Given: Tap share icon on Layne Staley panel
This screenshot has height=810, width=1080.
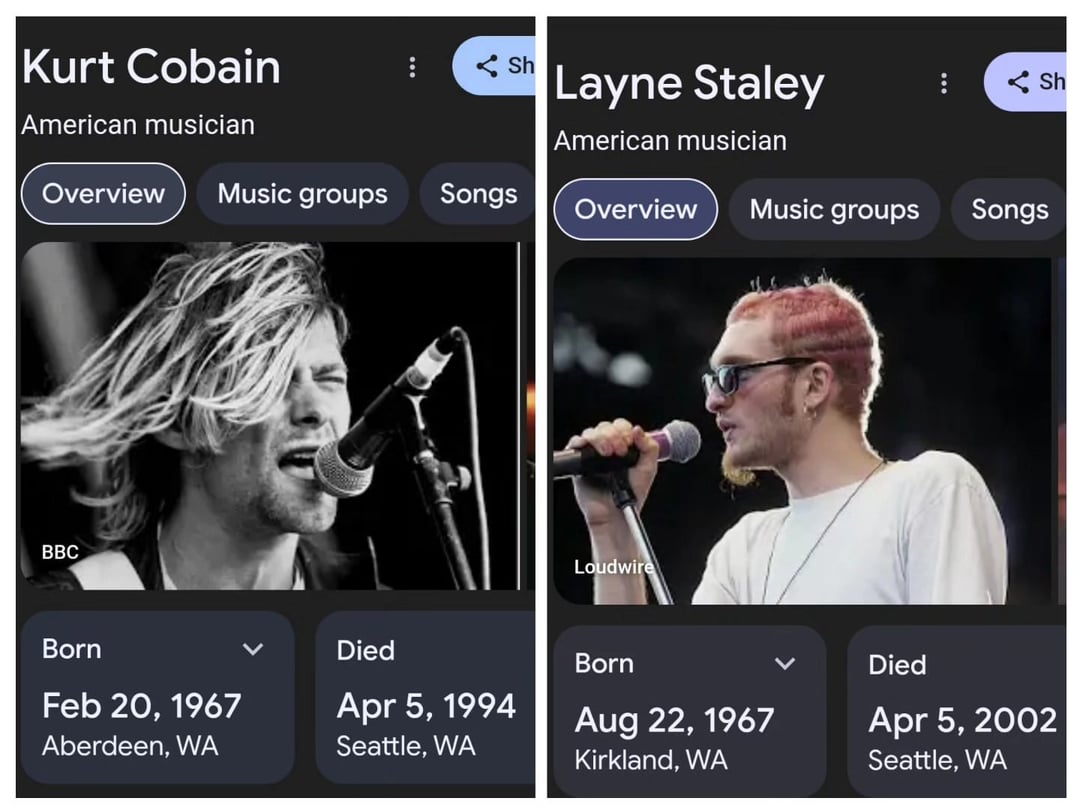Looking at the screenshot, I should (1018, 82).
